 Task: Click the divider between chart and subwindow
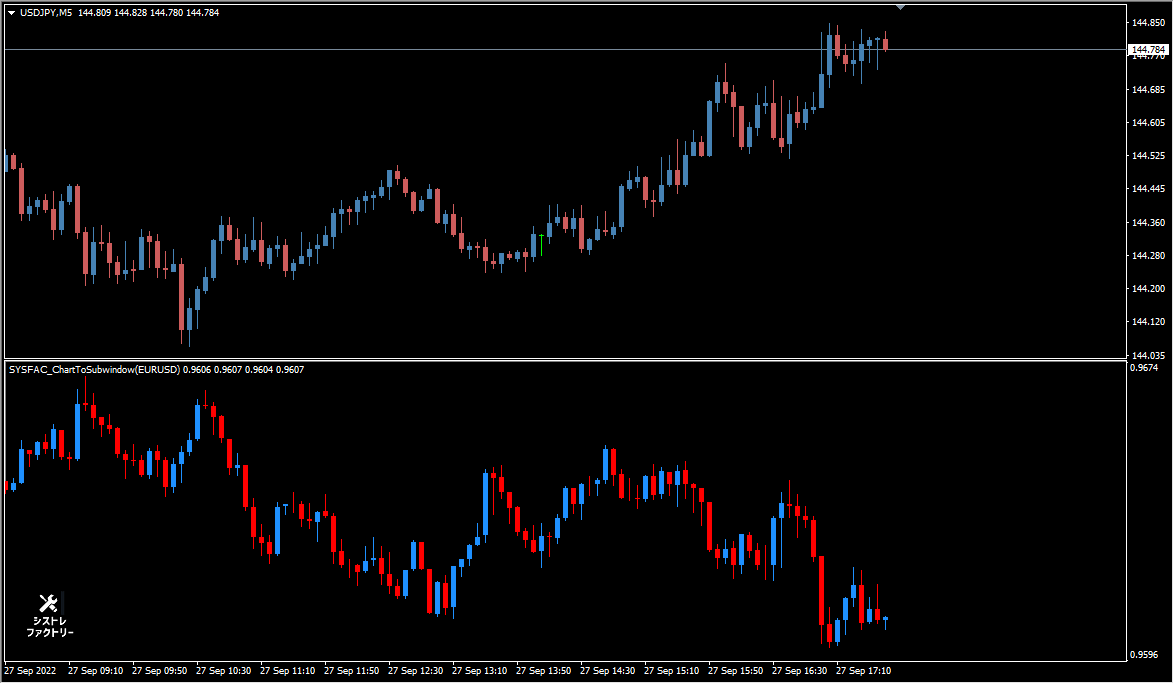pos(565,360)
